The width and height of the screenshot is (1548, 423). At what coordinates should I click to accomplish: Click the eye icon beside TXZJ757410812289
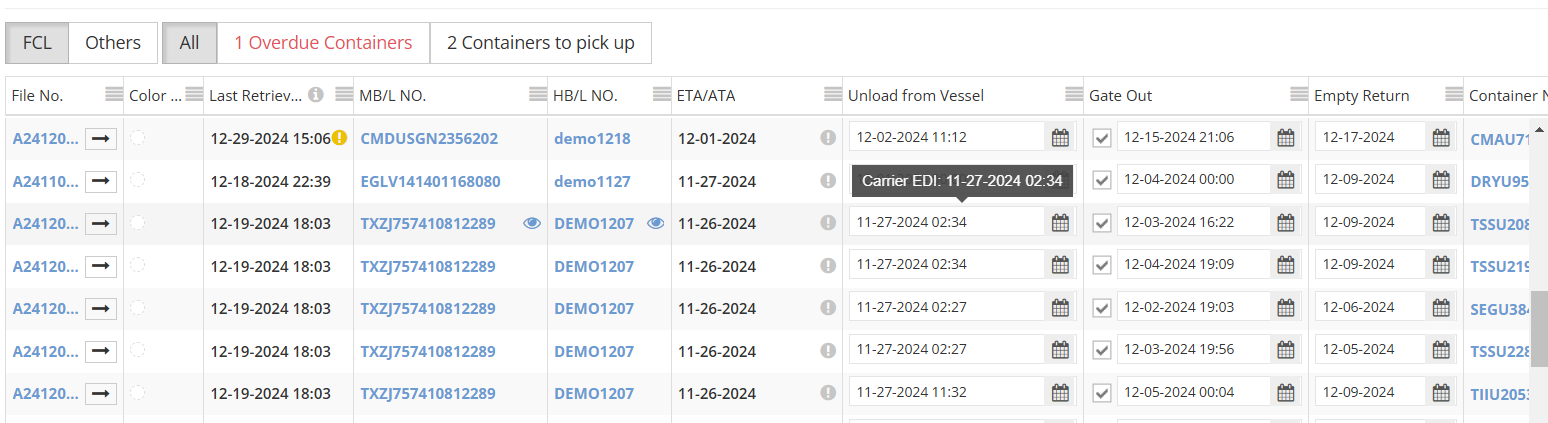[532, 224]
